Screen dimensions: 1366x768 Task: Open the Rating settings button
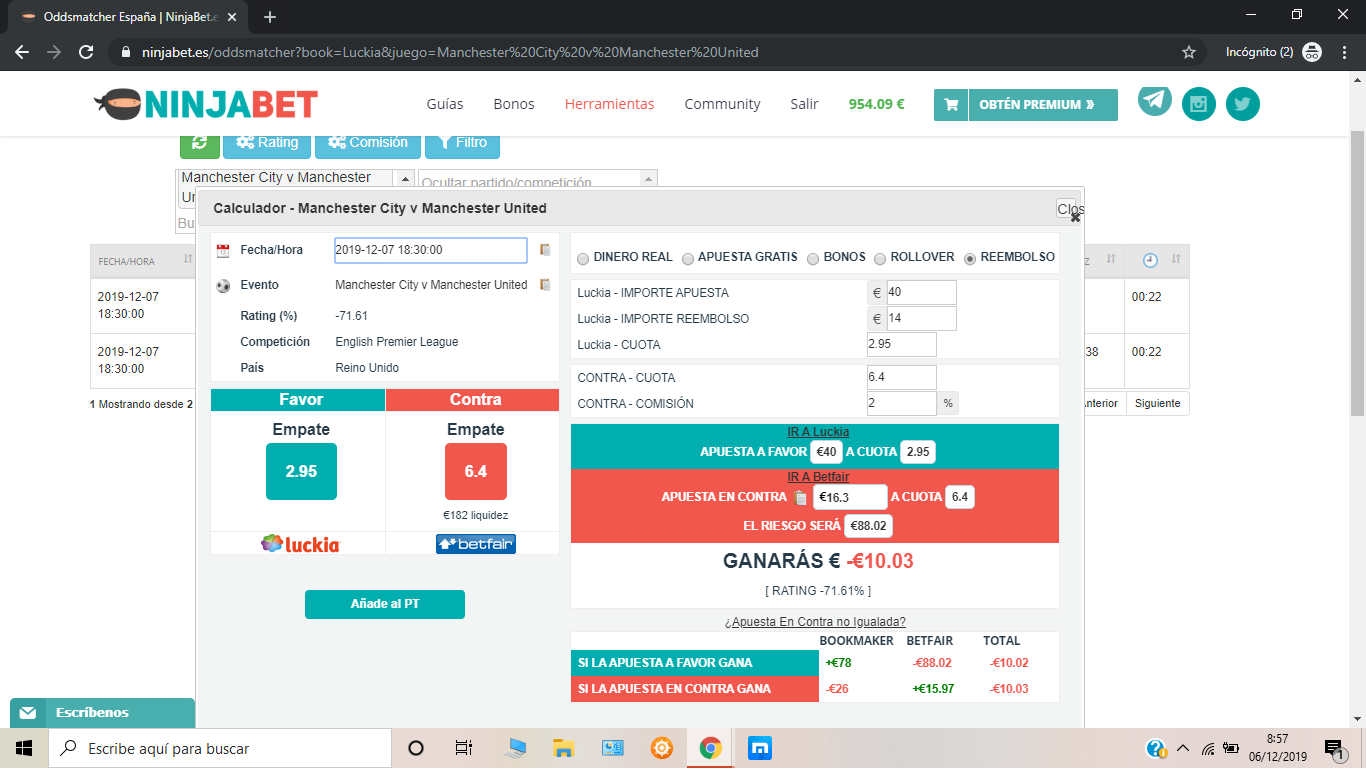pos(267,143)
